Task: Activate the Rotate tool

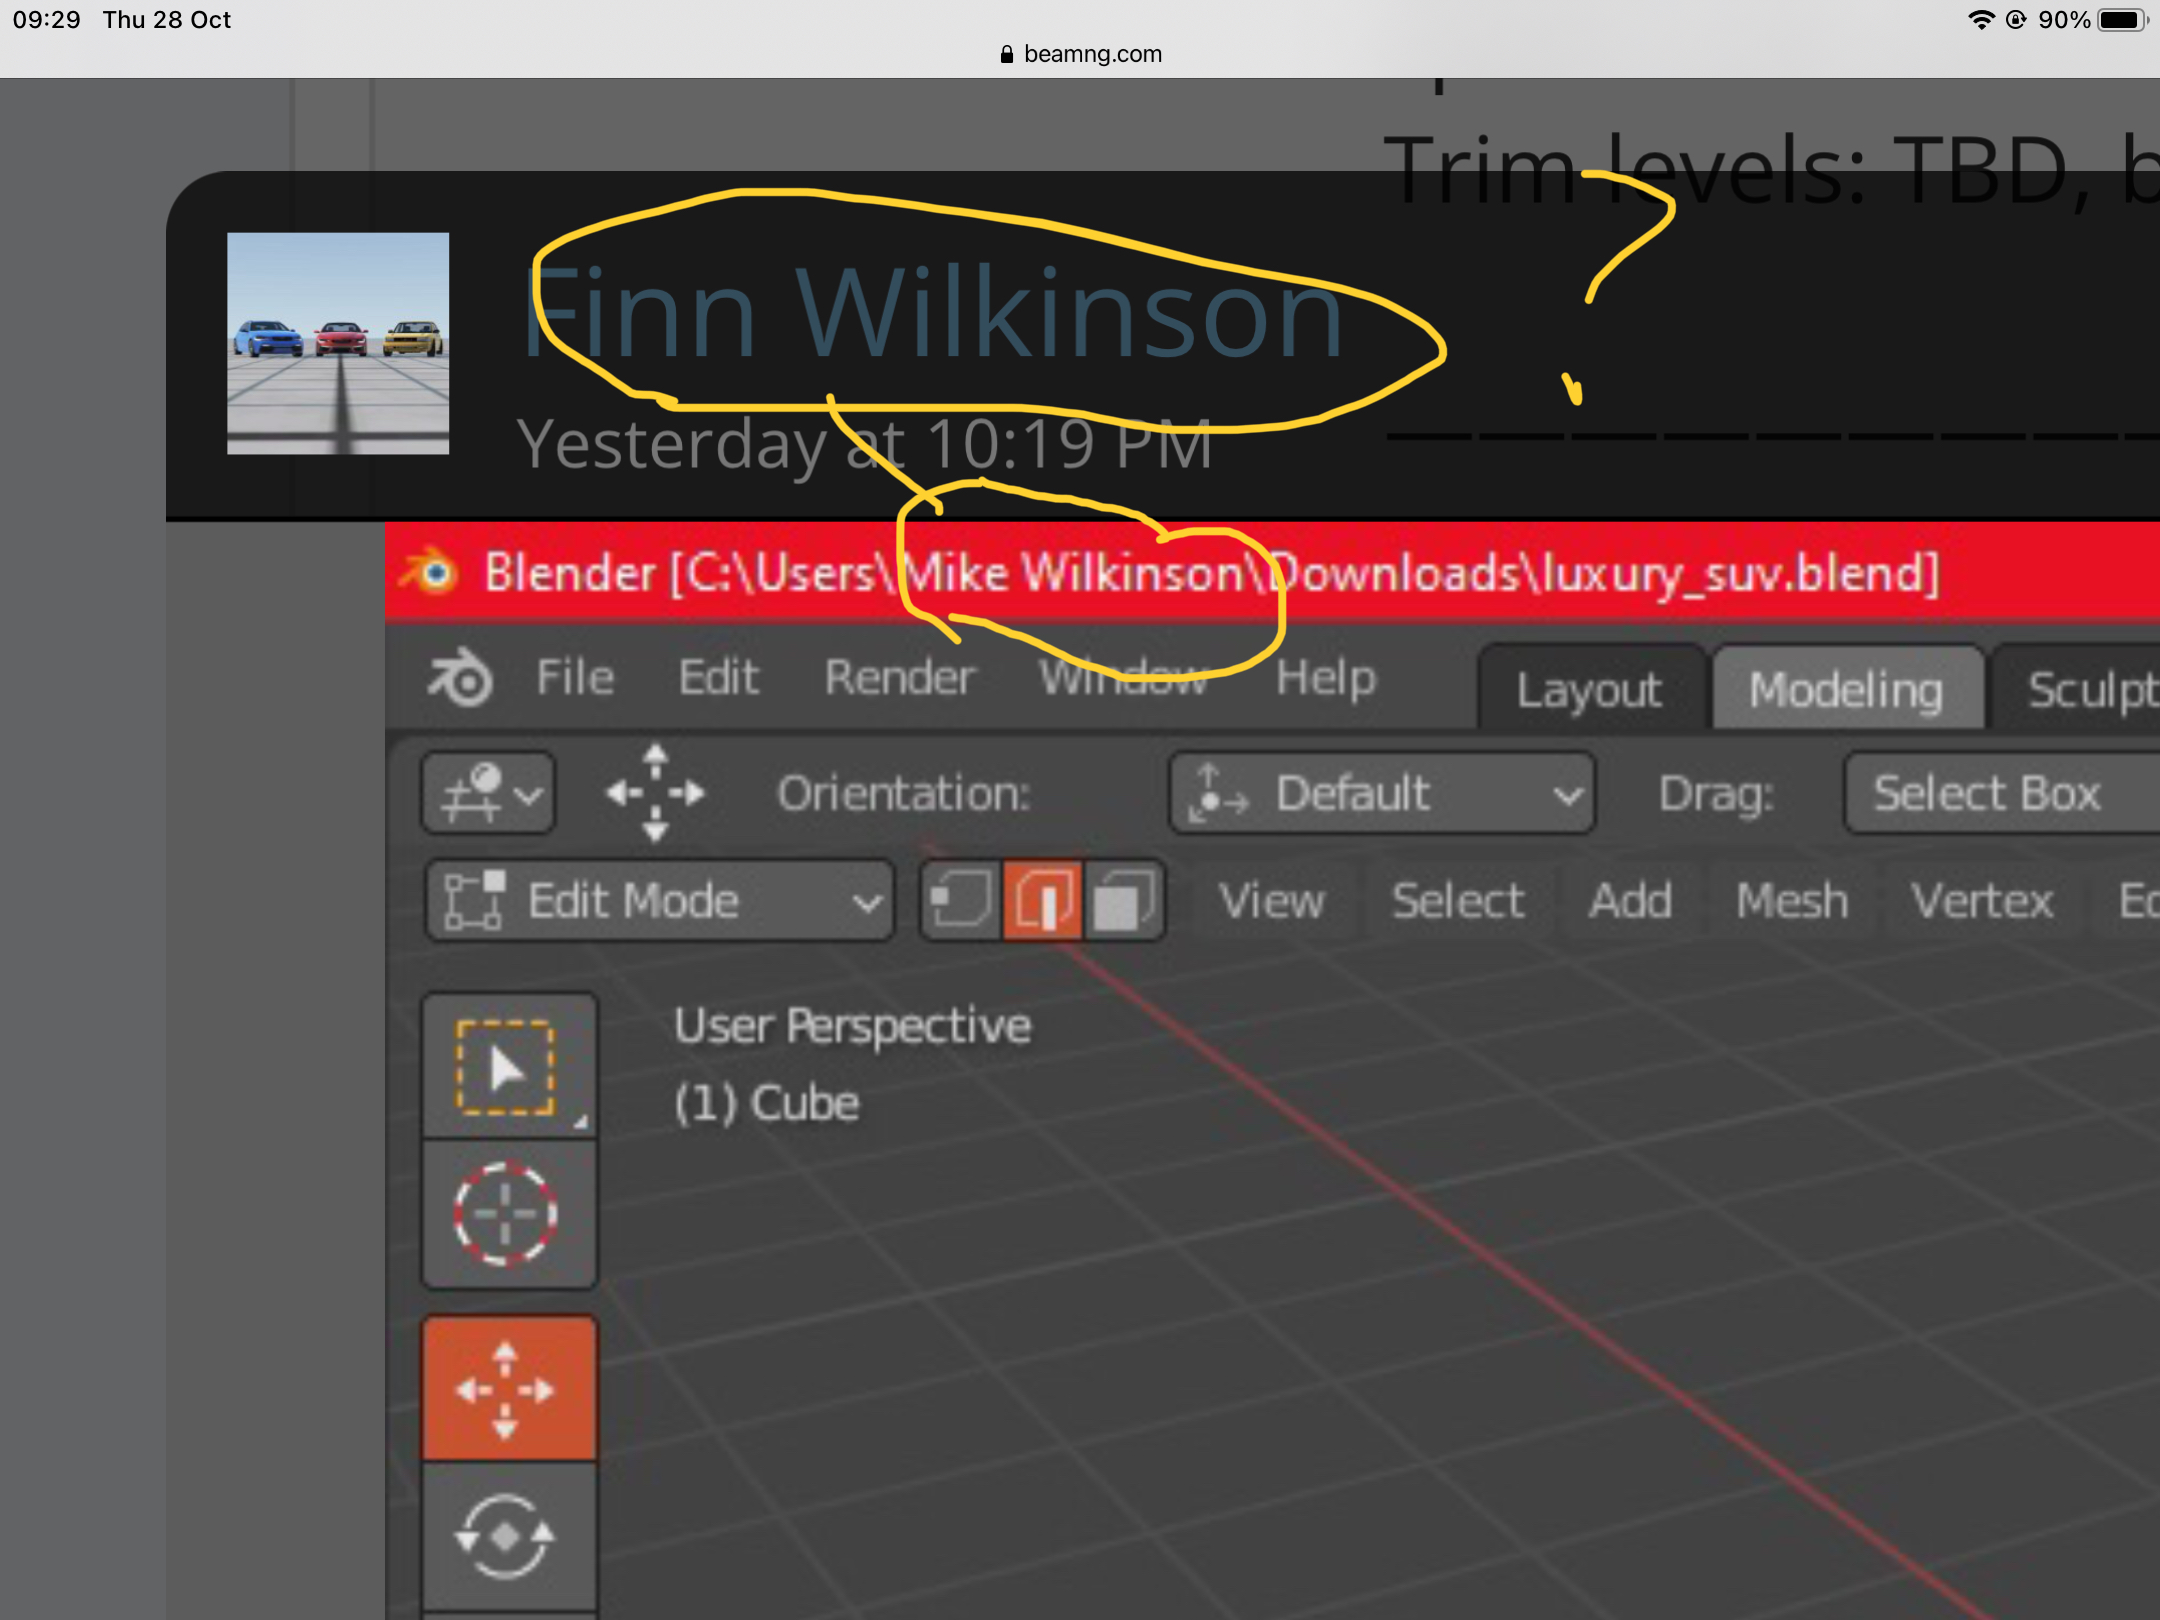Action: 509,1535
